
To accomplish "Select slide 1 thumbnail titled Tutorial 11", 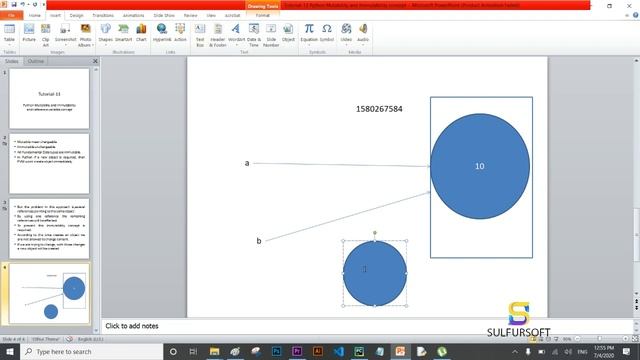I will tap(49, 98).
